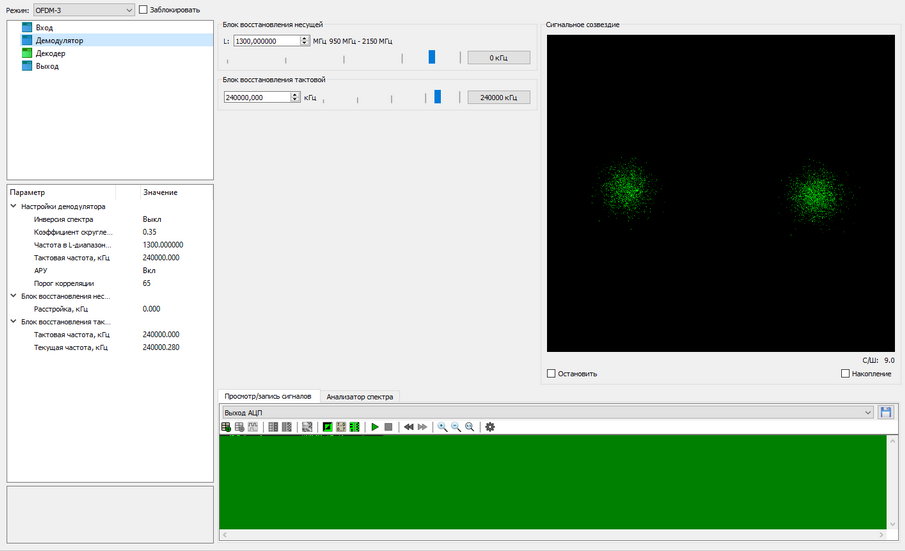Click the zoom out magnifier icon

tap(455, 427)
